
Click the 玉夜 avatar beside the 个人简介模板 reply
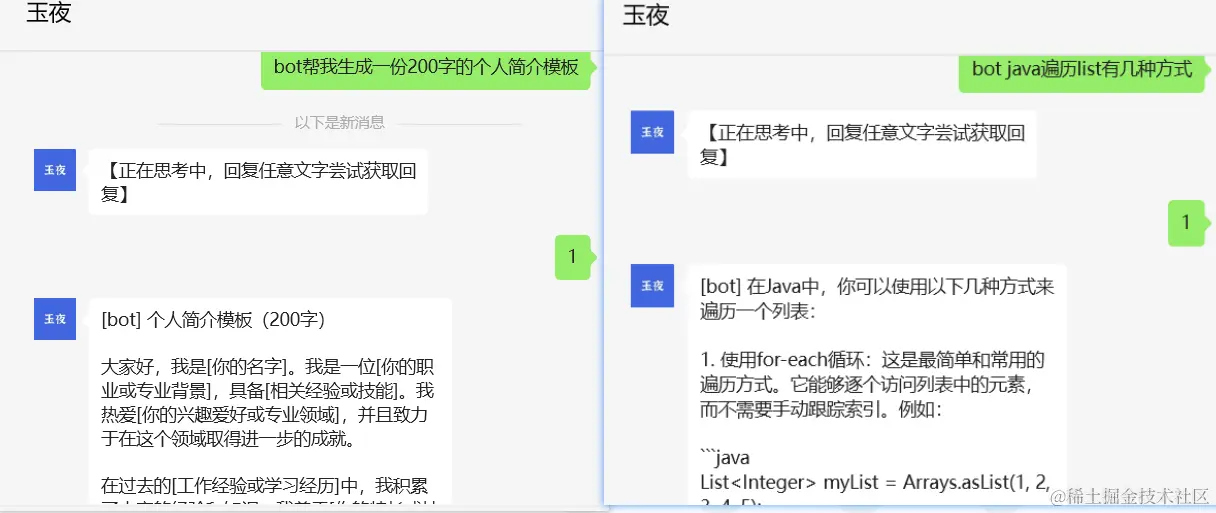coord(55,319)
